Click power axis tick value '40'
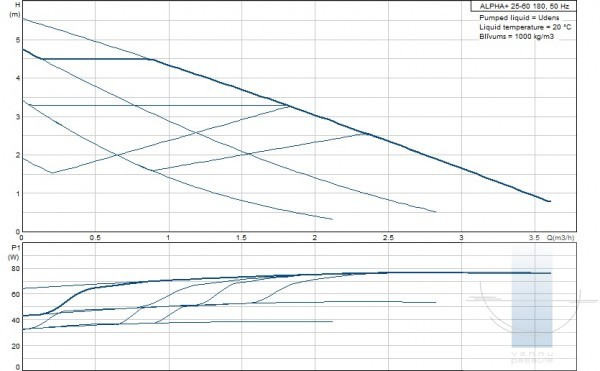Screen dimensions: 600x371 16,321
